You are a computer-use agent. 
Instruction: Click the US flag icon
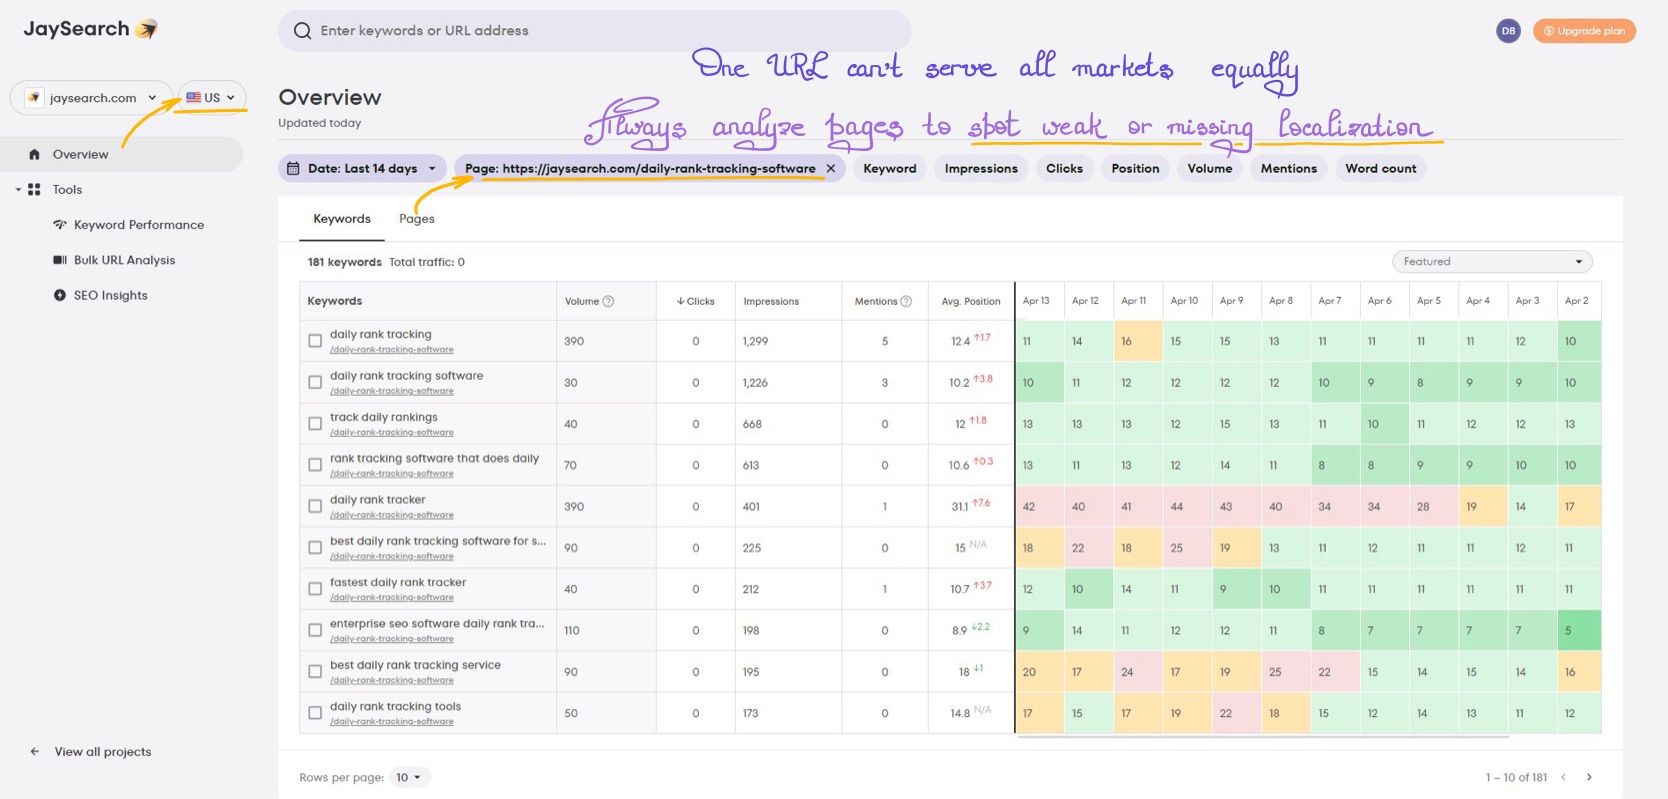(193, 98)
